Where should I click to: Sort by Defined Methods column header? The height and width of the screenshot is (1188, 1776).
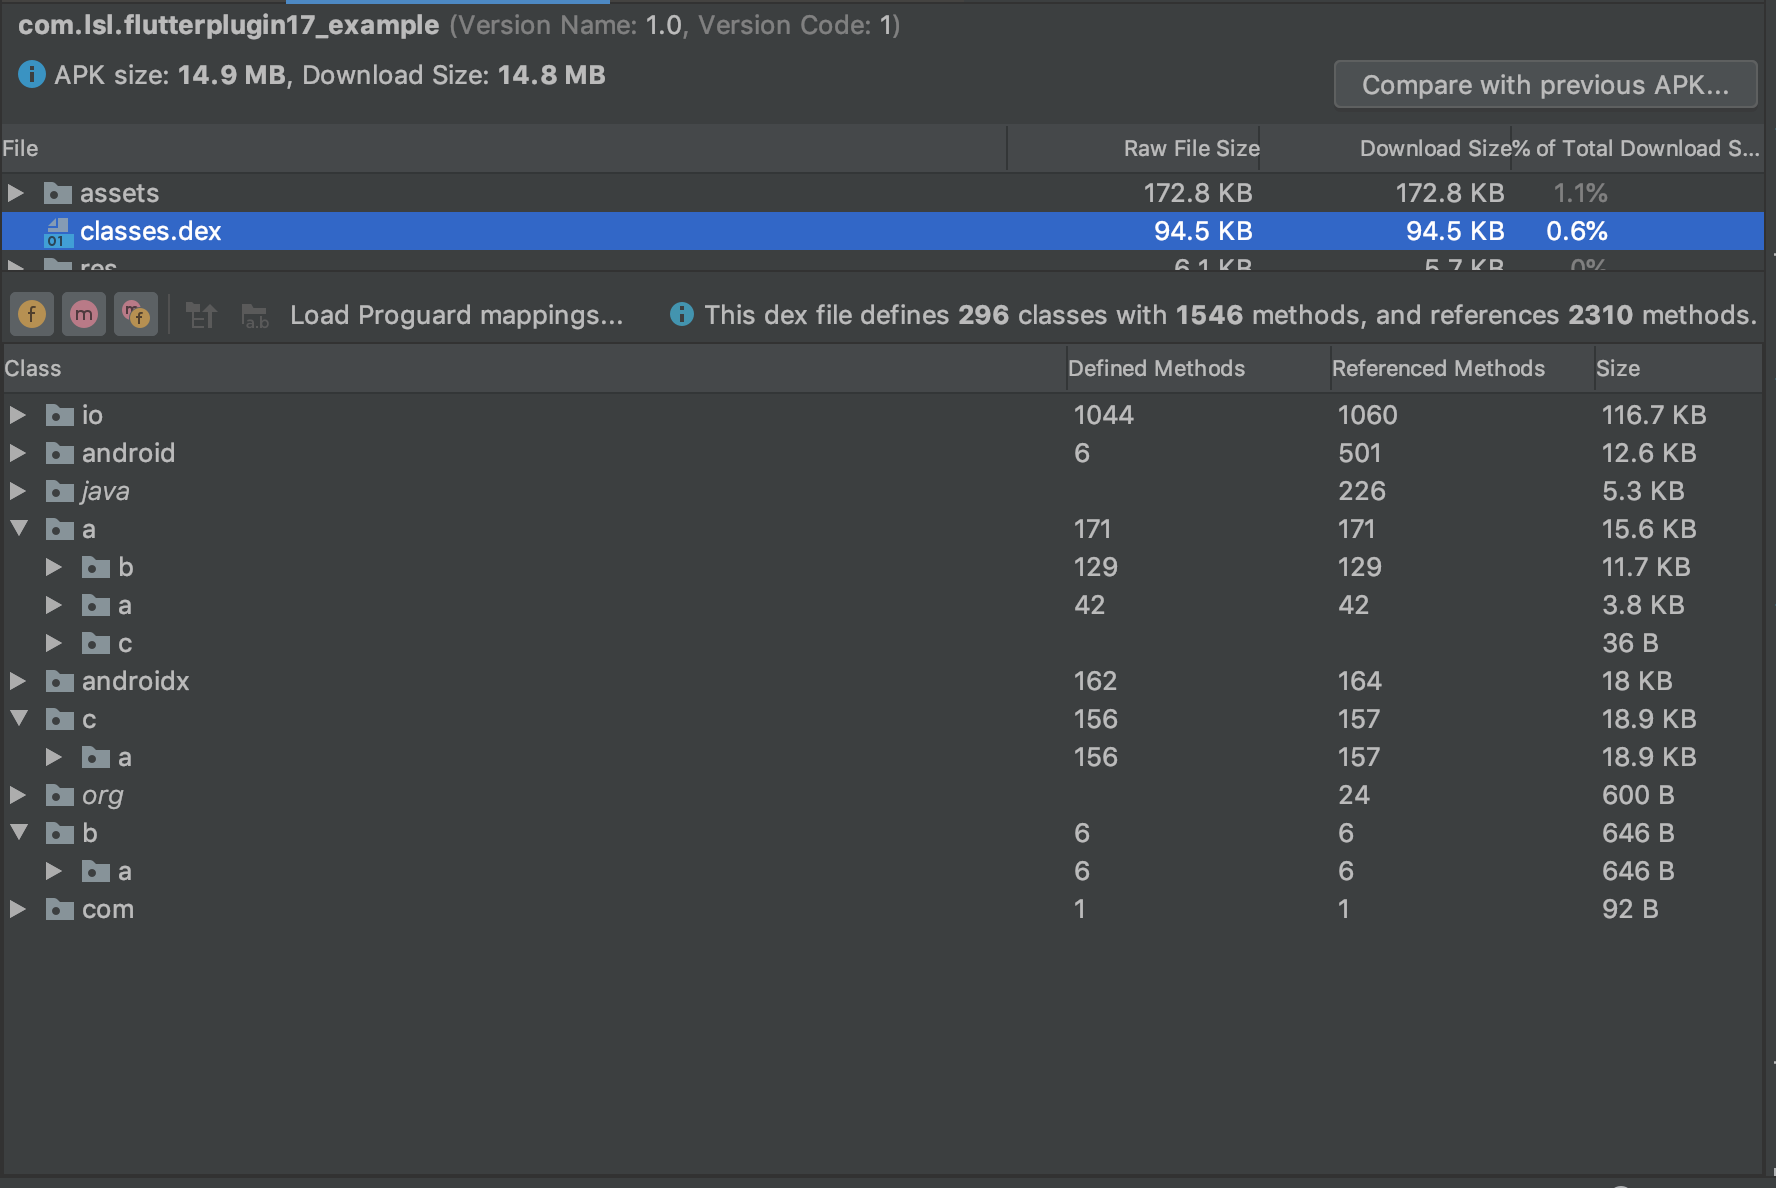click(x=1156, y=368)
